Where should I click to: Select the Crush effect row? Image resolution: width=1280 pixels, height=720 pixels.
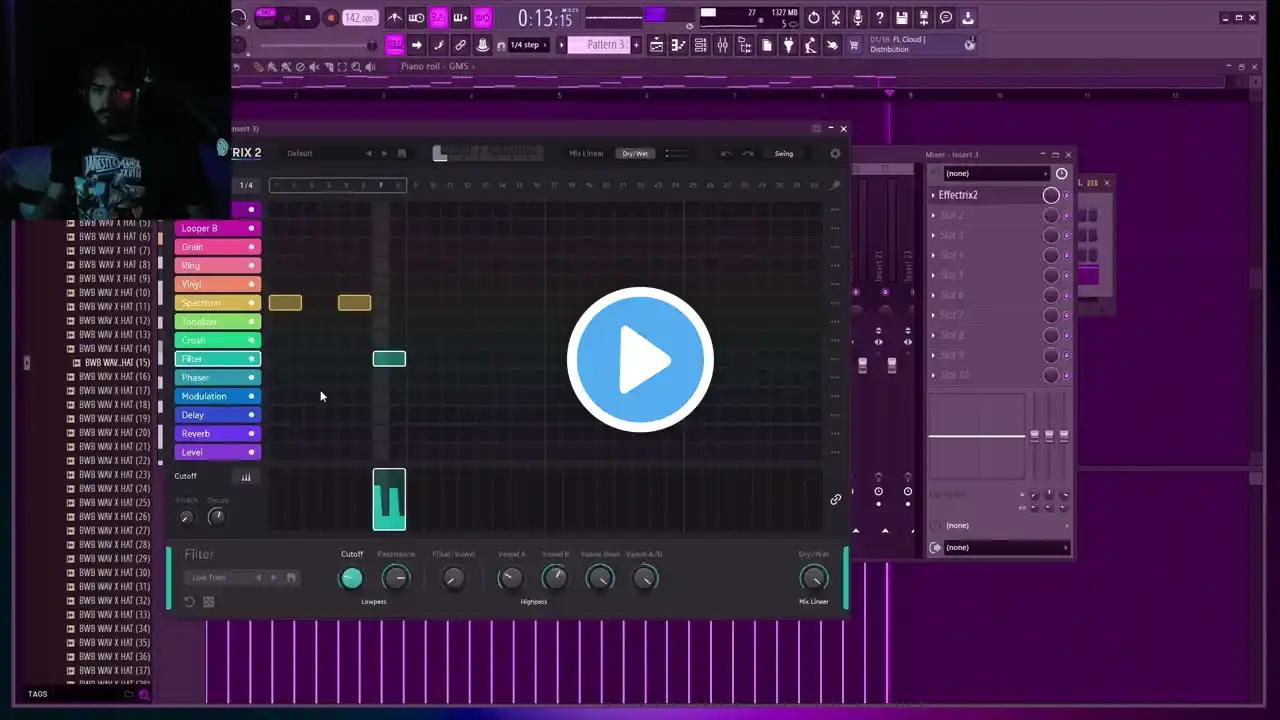click(218, 340)
